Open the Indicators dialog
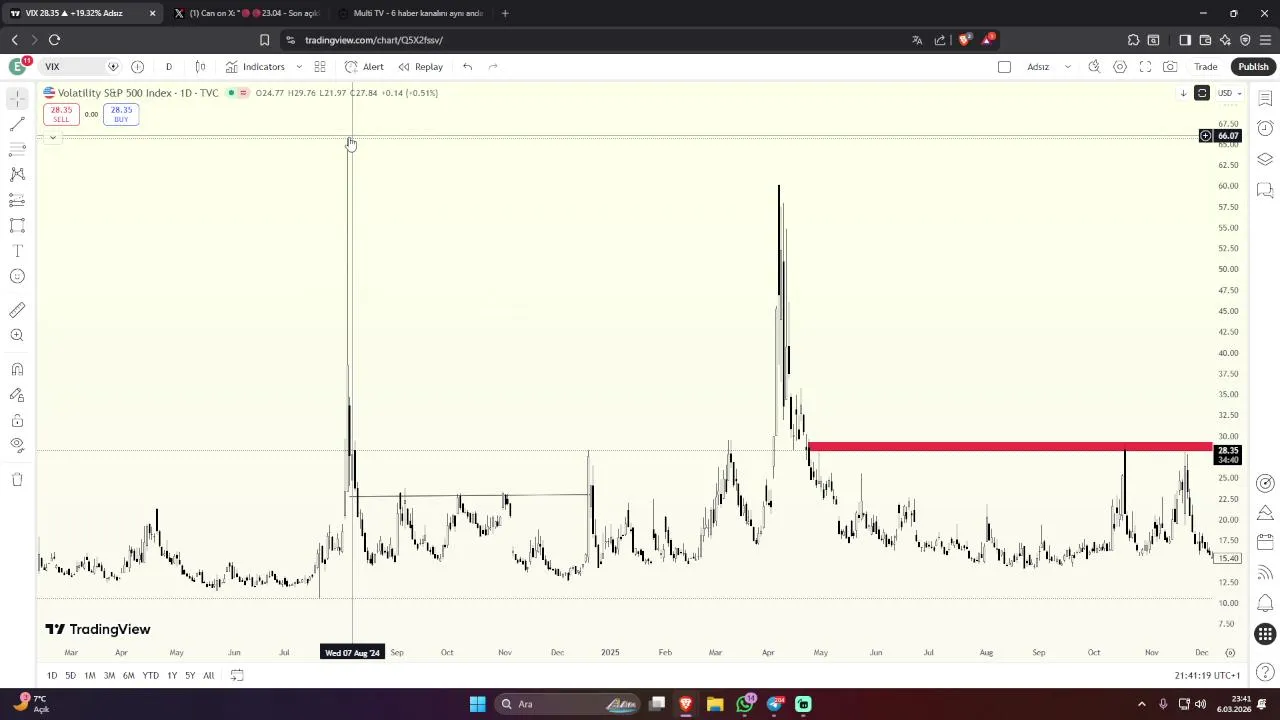The width and height of the screenshot is (1280, 720). coord(255,67)
